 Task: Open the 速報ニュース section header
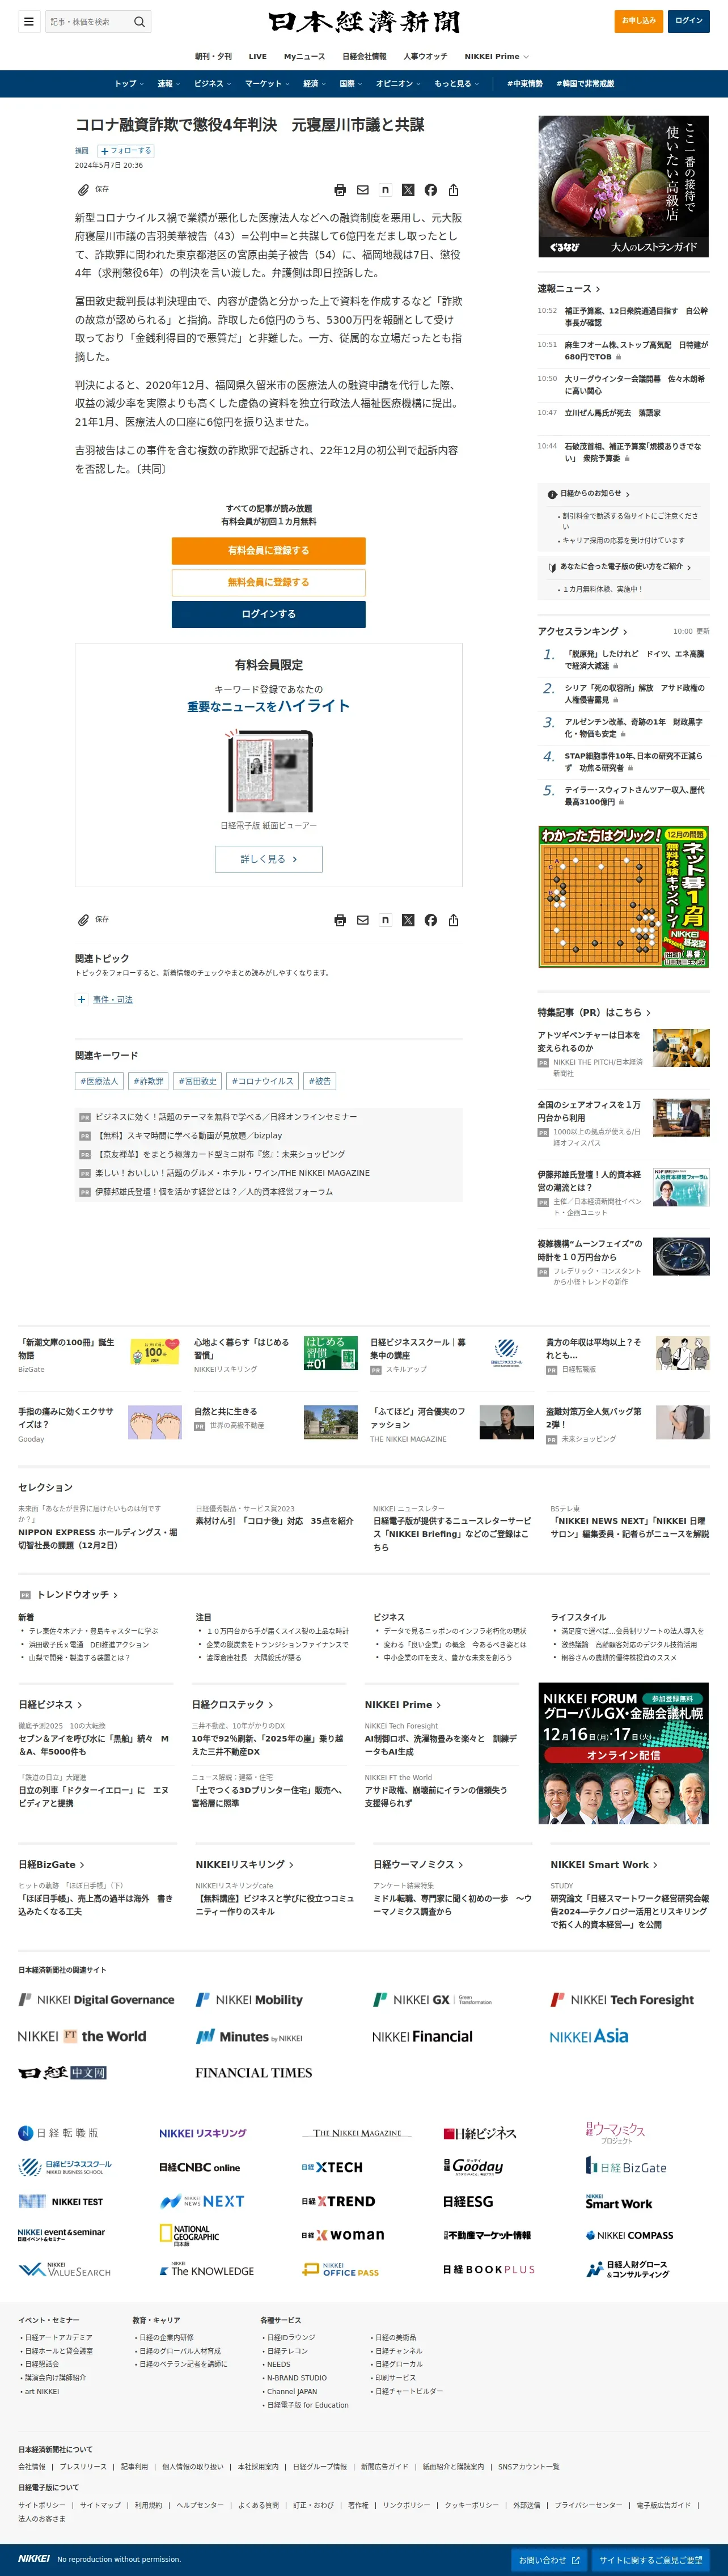click(x=569, y=289)
